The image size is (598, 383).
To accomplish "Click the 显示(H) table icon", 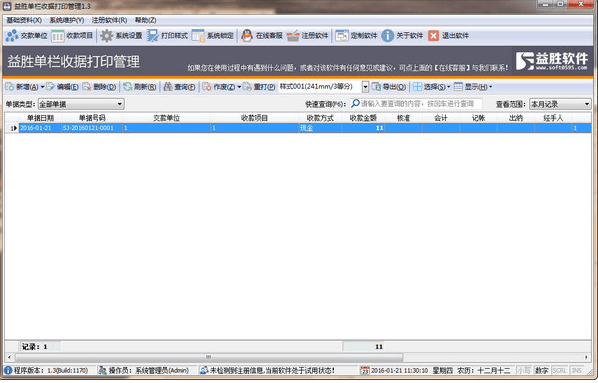I will (x=458, y=87).
